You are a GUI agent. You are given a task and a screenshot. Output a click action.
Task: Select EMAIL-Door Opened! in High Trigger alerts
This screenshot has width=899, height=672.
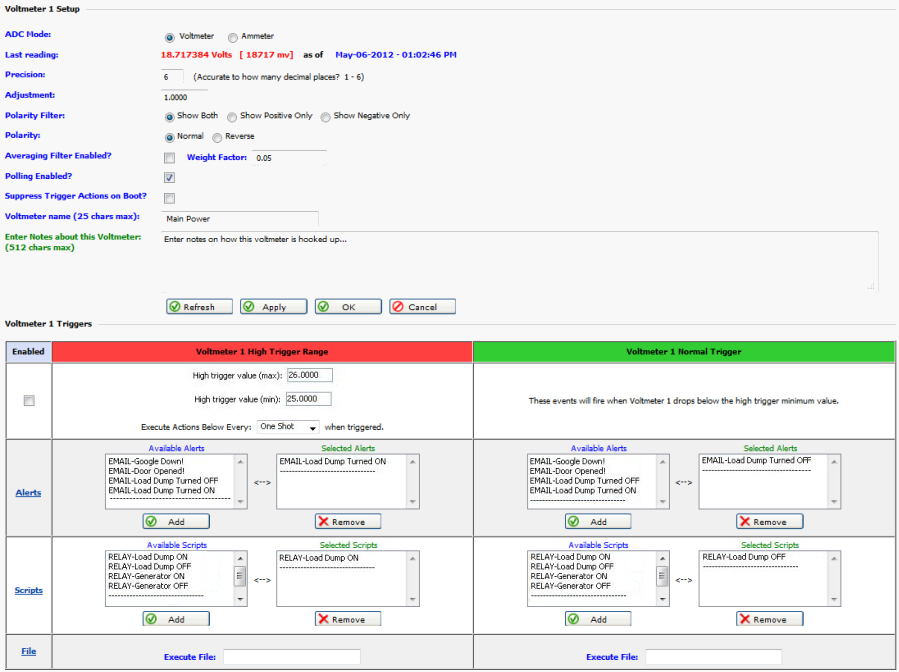(148, 471)
